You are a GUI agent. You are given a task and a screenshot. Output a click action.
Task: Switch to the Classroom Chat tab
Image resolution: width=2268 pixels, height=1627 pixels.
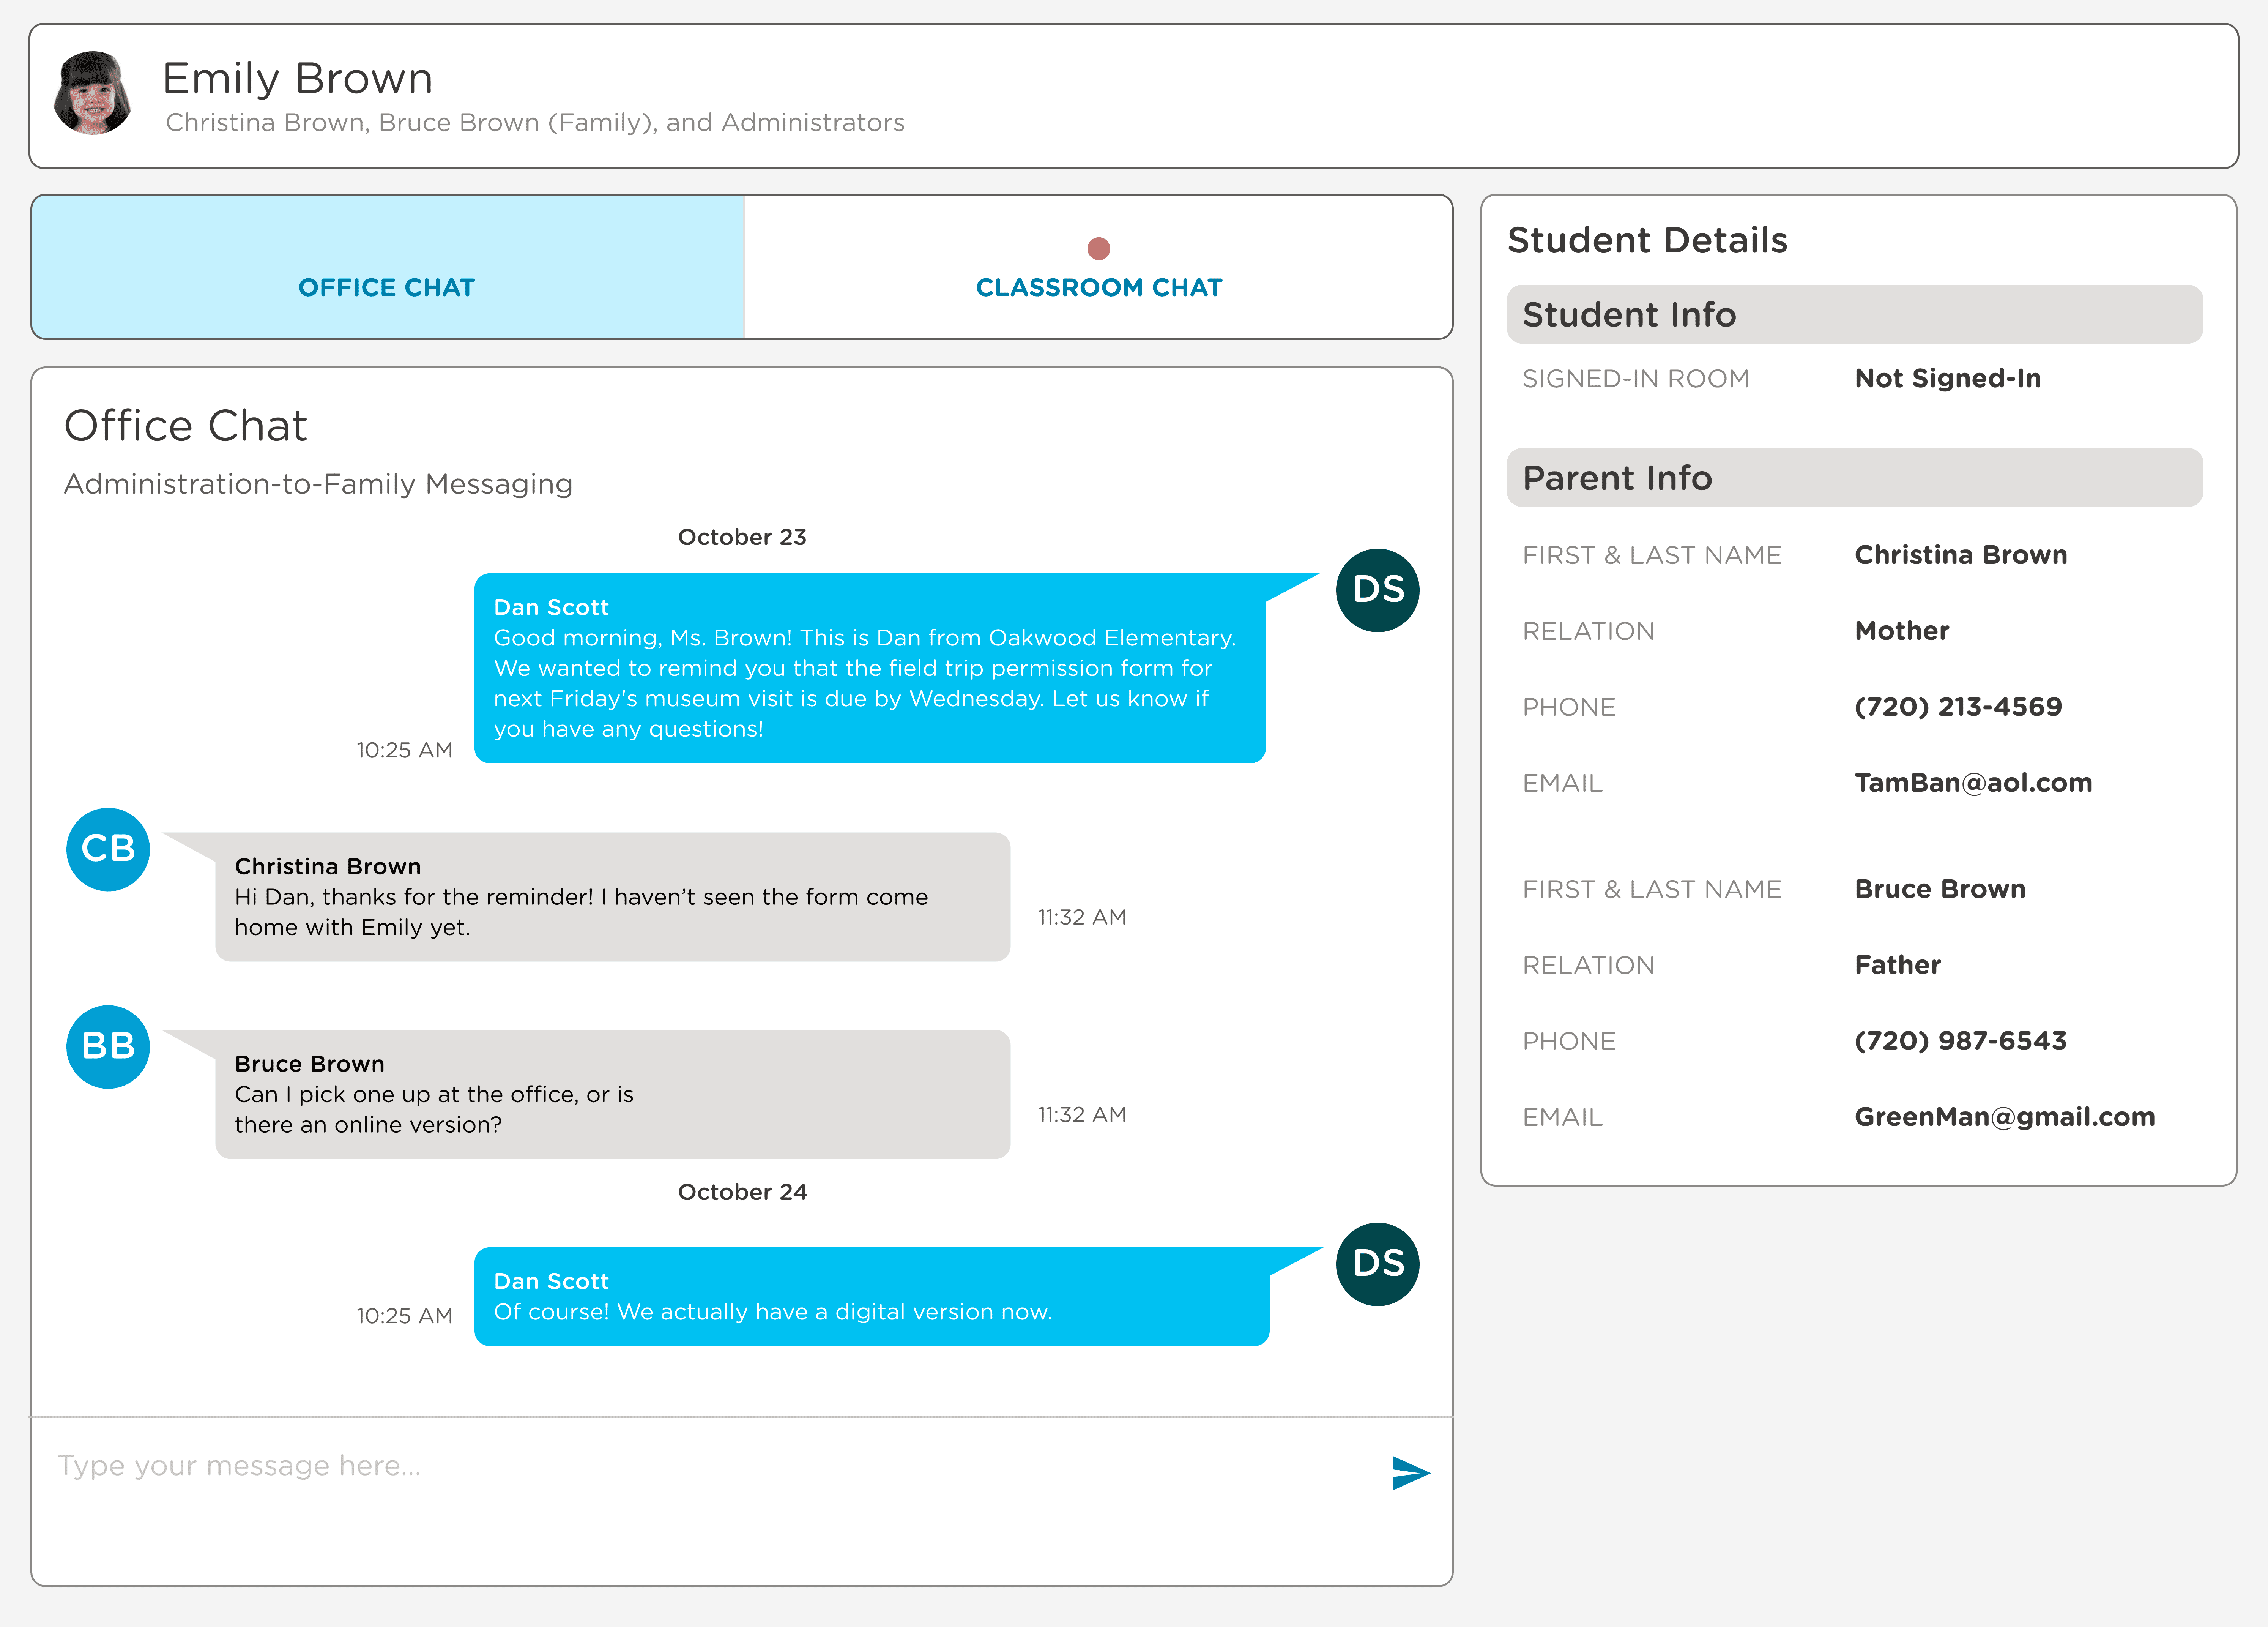click(x=1098, y=287)
